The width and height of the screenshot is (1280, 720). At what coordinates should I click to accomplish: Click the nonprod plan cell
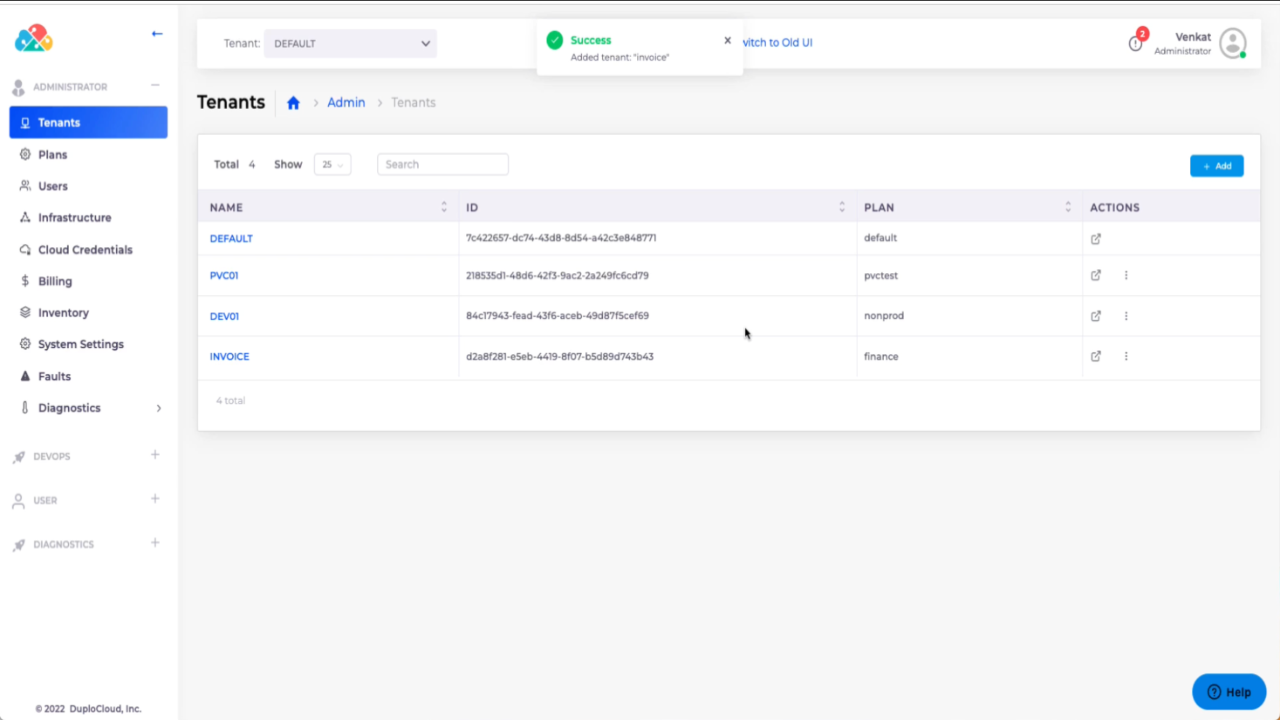[884, 316]
